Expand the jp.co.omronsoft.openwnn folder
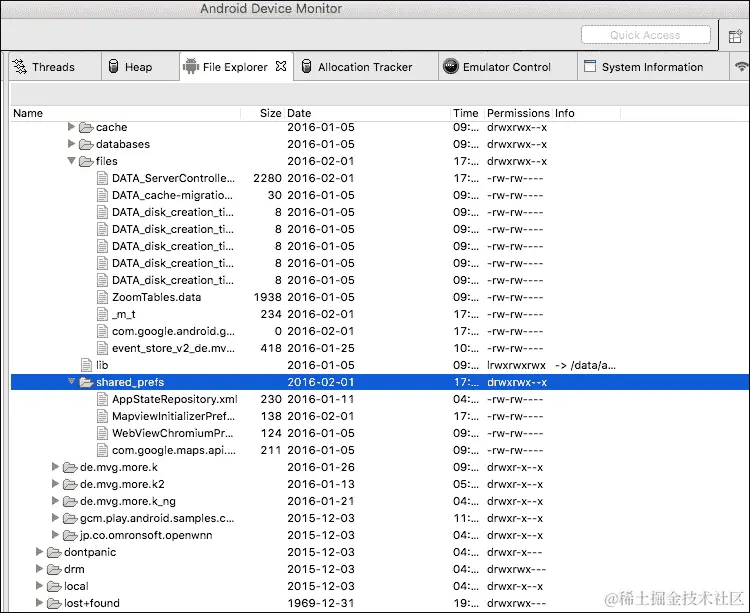Screen dimensions: 750x613 [x=55, y=535]
